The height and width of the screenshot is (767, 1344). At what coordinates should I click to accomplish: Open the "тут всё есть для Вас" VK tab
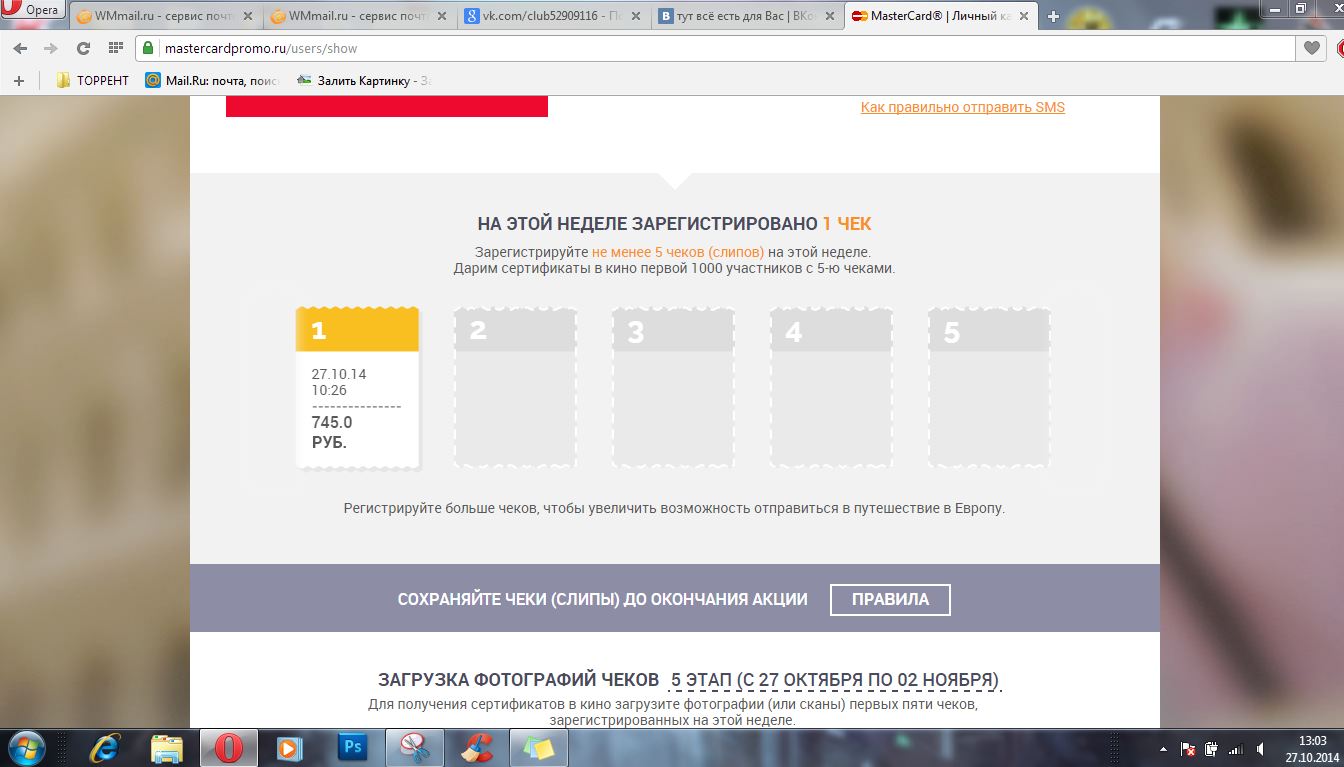pyautogui.click(x=745, y=17)
